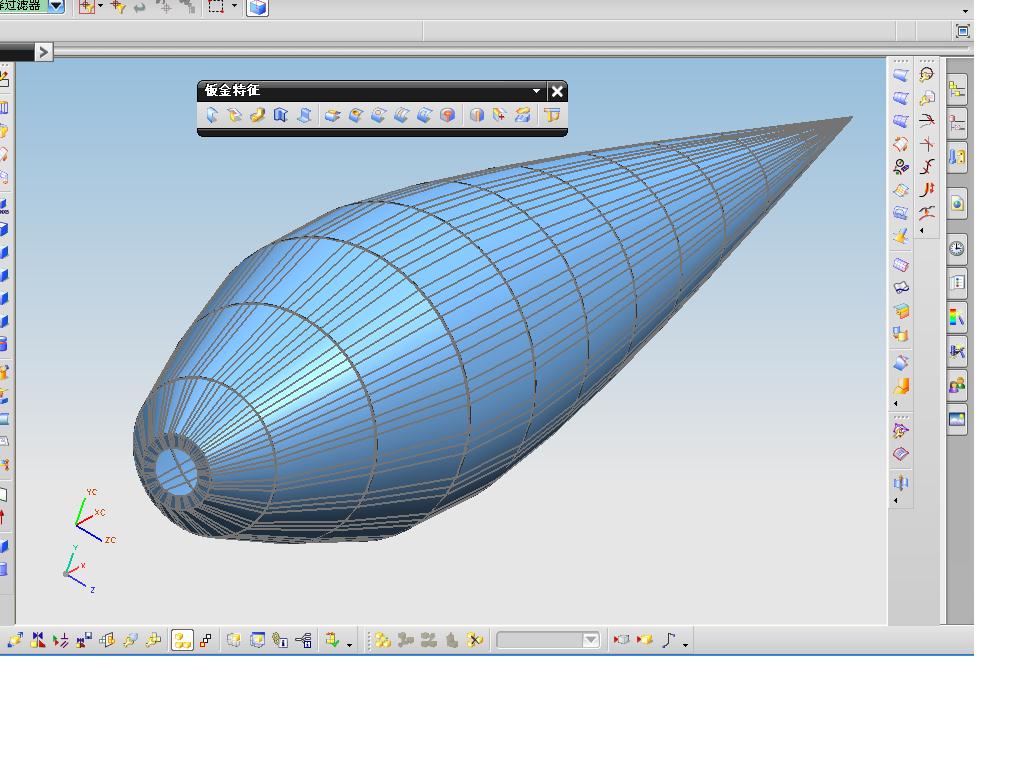1024x768 pixels.
Task: Pick the blue Z-shaped strip feature tool
Action: coord(304,116)
